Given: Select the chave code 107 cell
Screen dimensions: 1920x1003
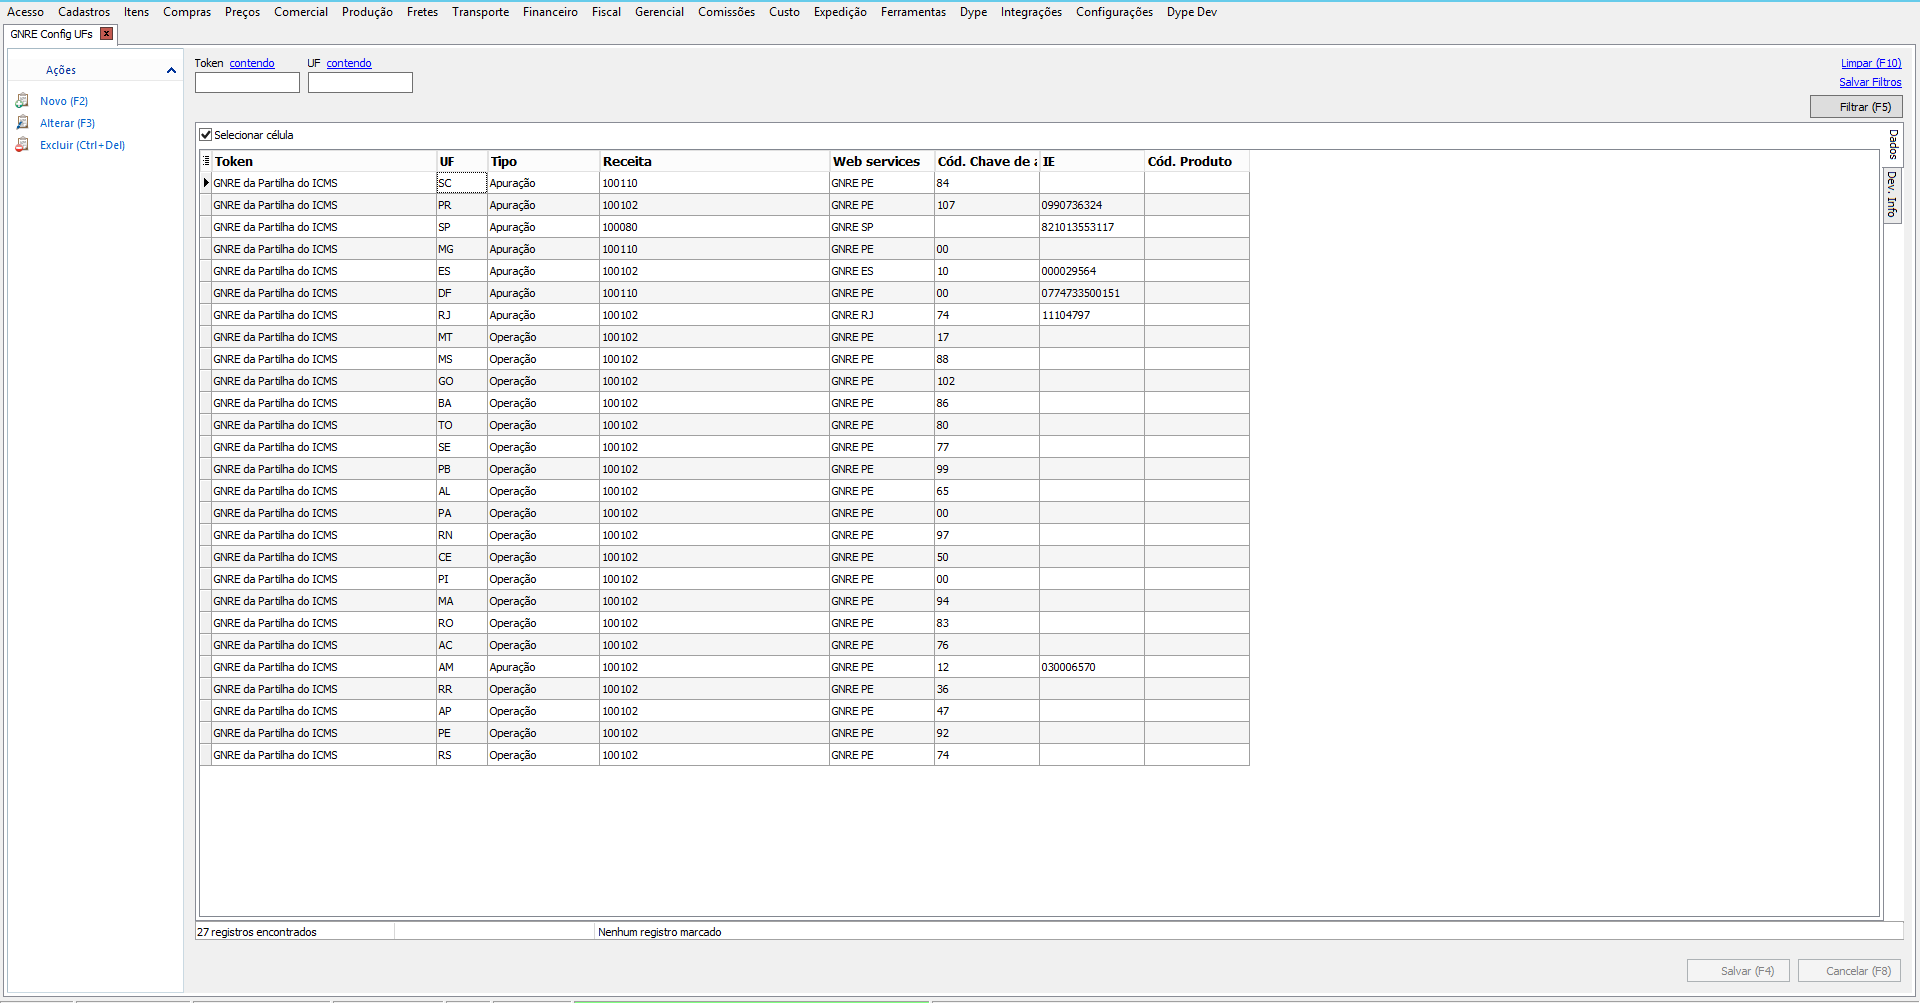Looking at the screenshot, I should 987,205.
